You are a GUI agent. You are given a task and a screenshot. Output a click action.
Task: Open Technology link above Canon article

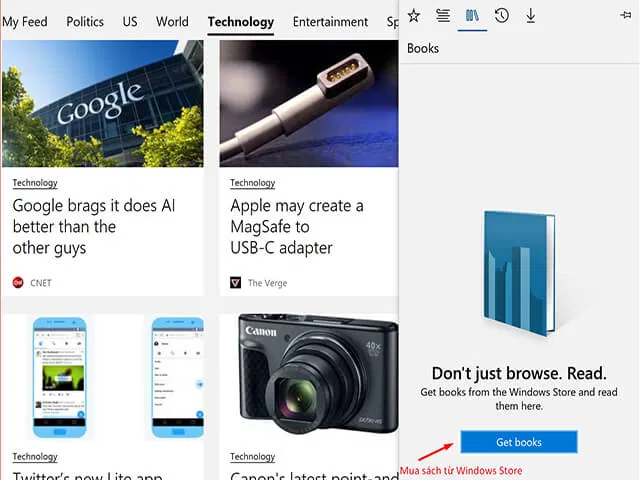pos(253,457)
